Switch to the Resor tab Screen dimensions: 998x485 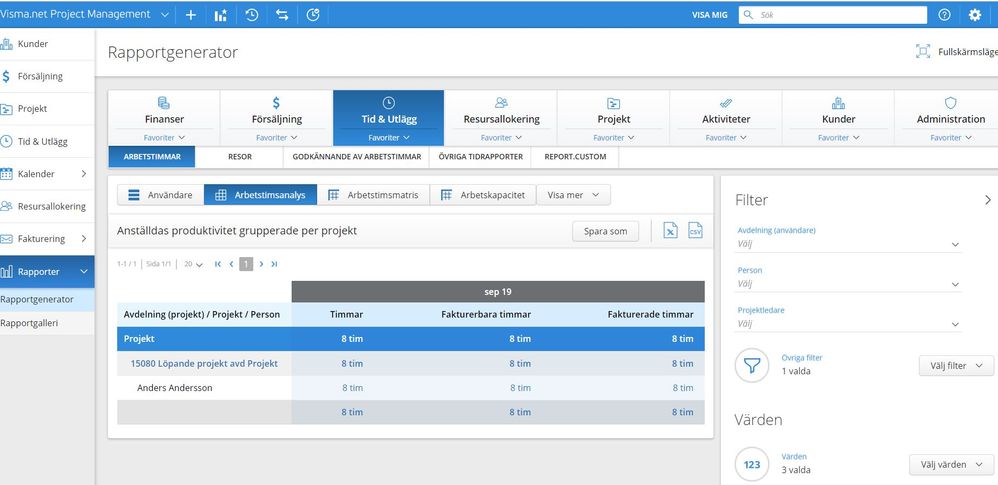(239, 157)
